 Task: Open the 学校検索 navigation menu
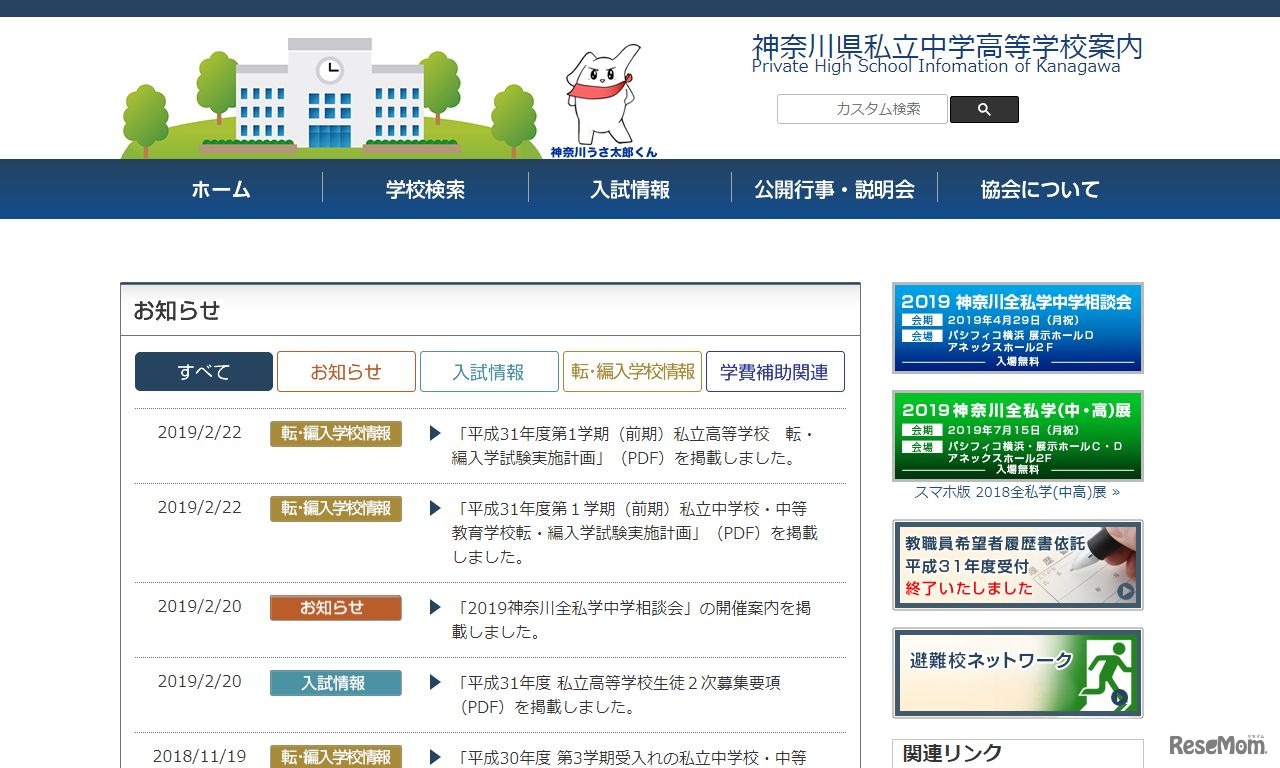click(425, 189)
